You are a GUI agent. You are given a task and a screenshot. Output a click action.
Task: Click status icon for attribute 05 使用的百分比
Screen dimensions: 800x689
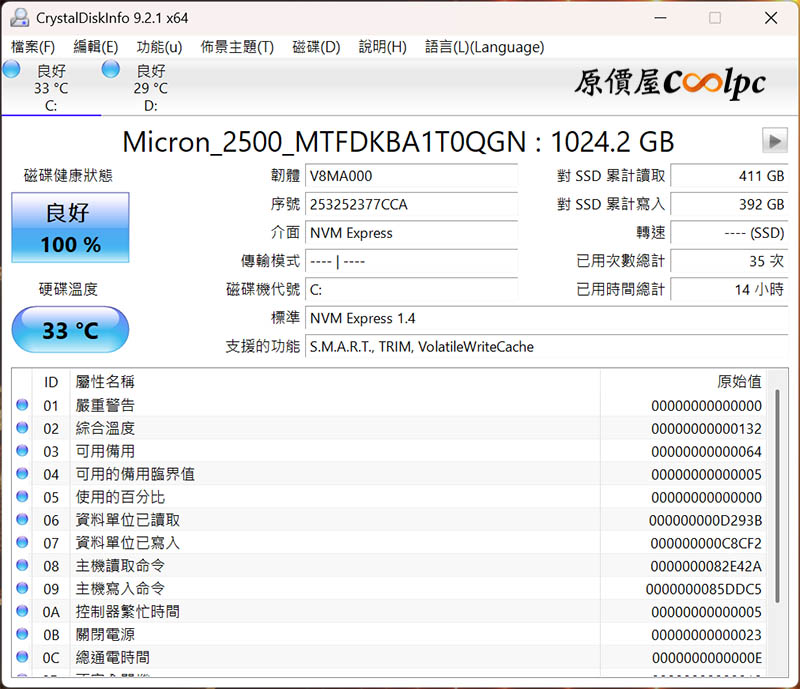23,497
